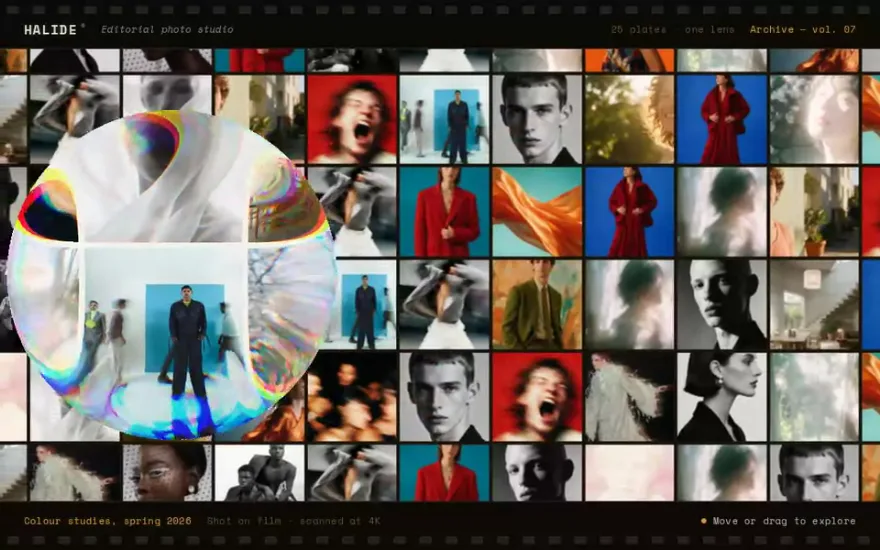Viewport: 880px width, 550px height.
Task: Open bald high-contrast portrait above bob-haired woman
Action: pos(722,304)
